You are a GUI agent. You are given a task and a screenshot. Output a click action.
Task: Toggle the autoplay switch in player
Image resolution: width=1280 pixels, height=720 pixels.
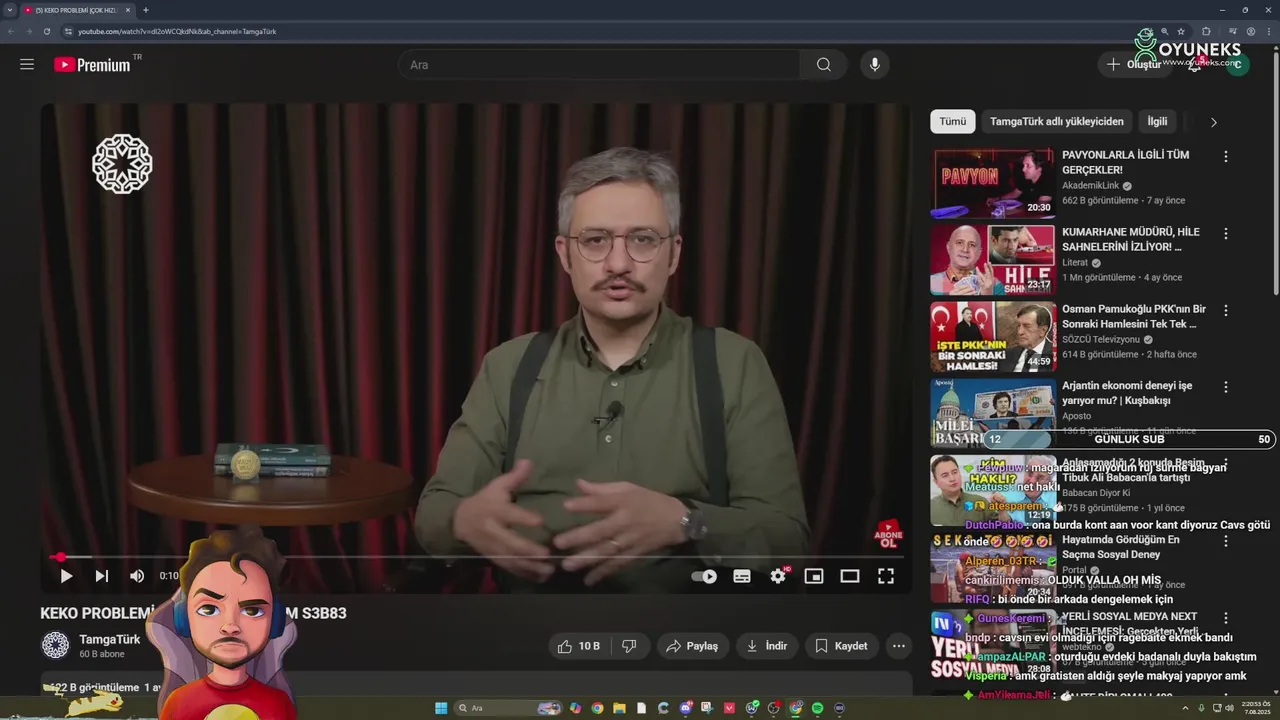(x=704, y=576)
